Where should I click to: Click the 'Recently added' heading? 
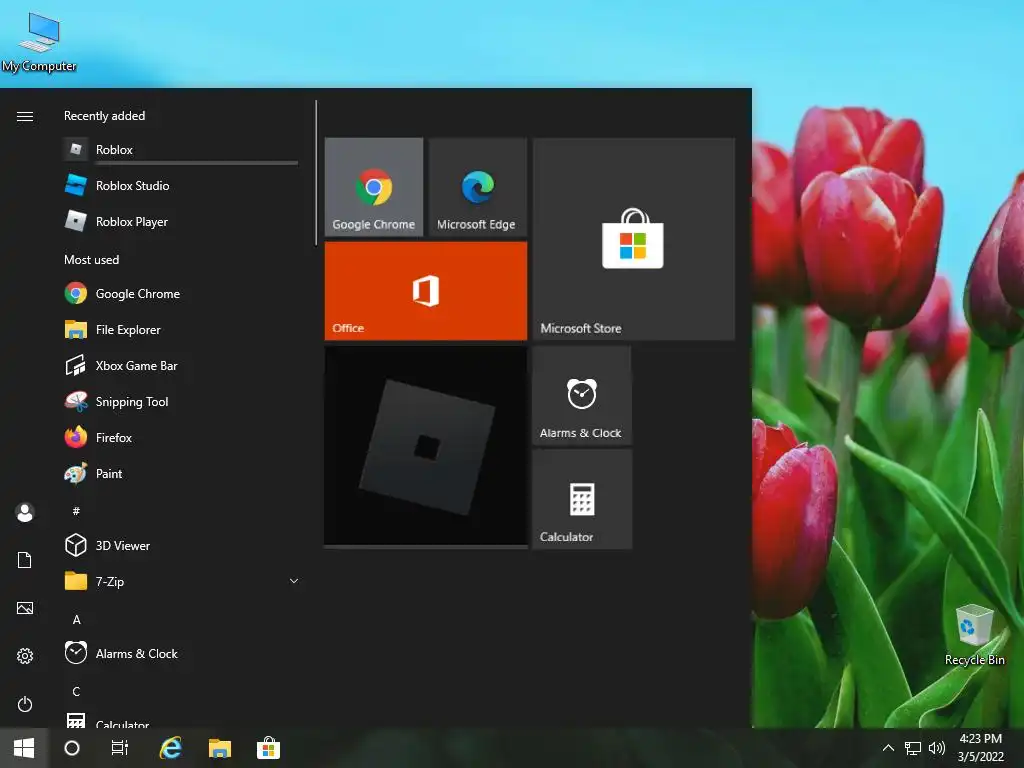click(x=104, y=116)
